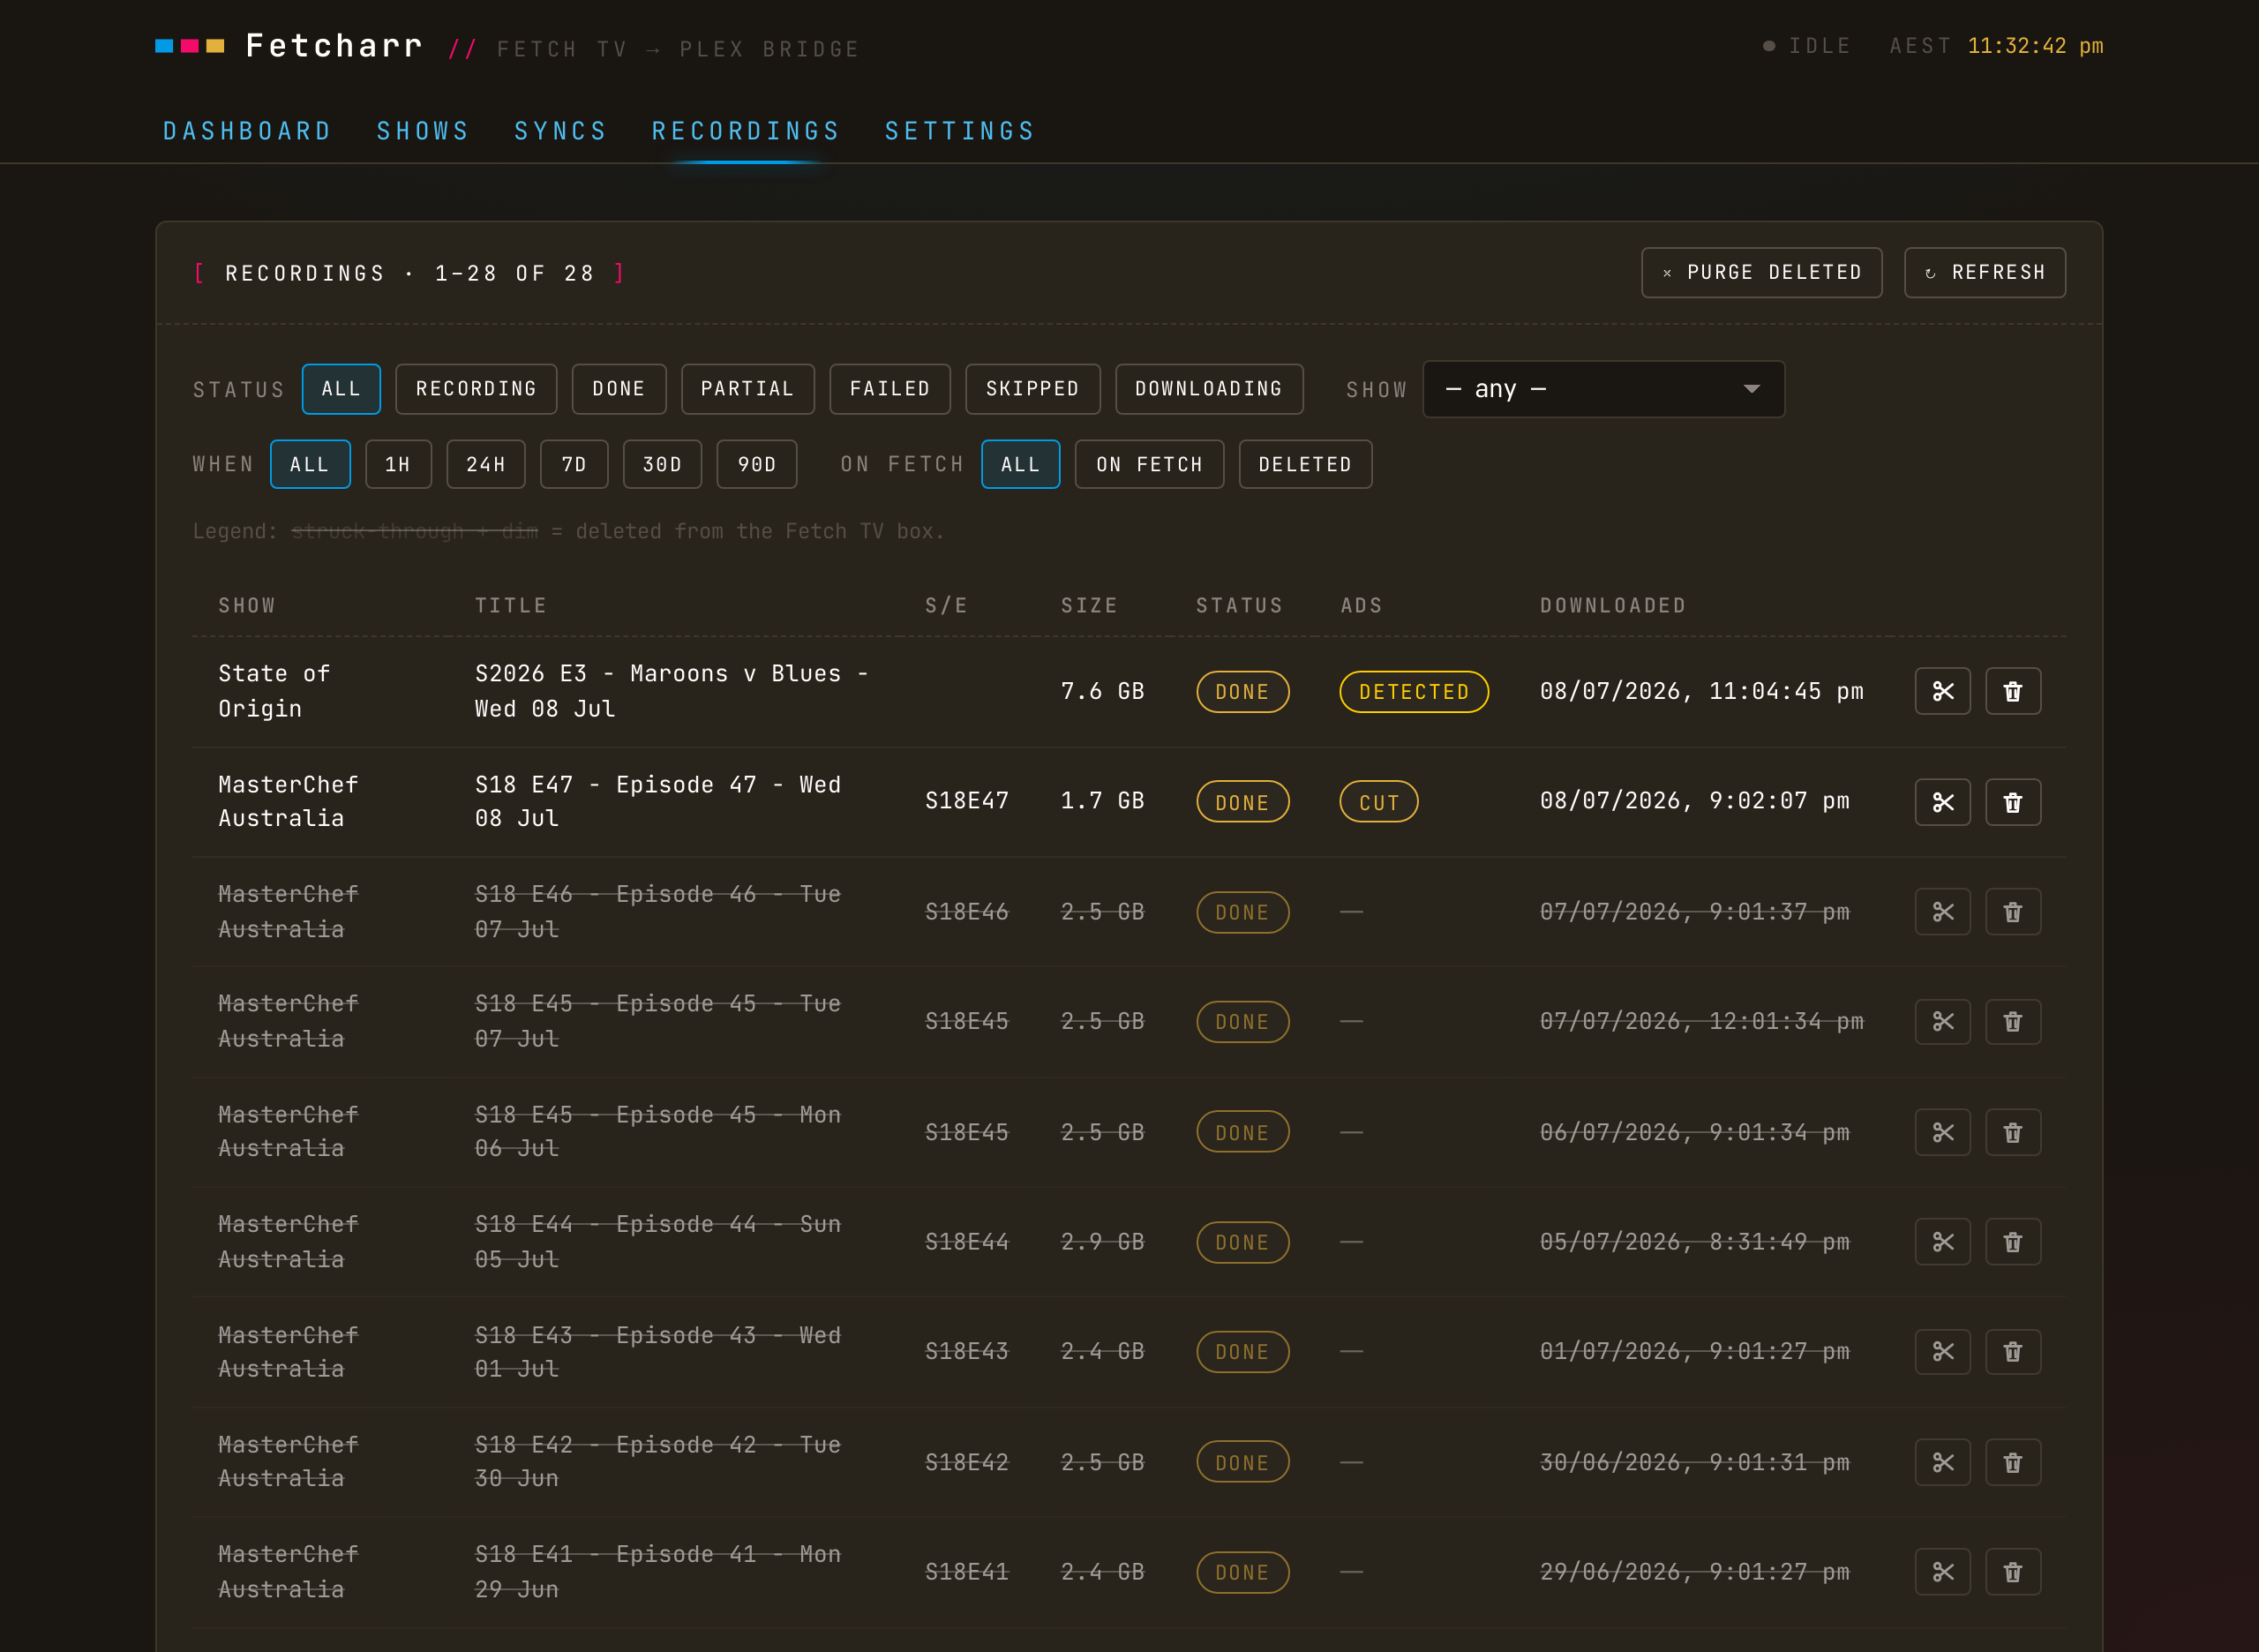Click scissors icon for S18E41 row
Image resolution: width=2259 pixels, height=1652 pixels.
(x=1942, y=1572)
